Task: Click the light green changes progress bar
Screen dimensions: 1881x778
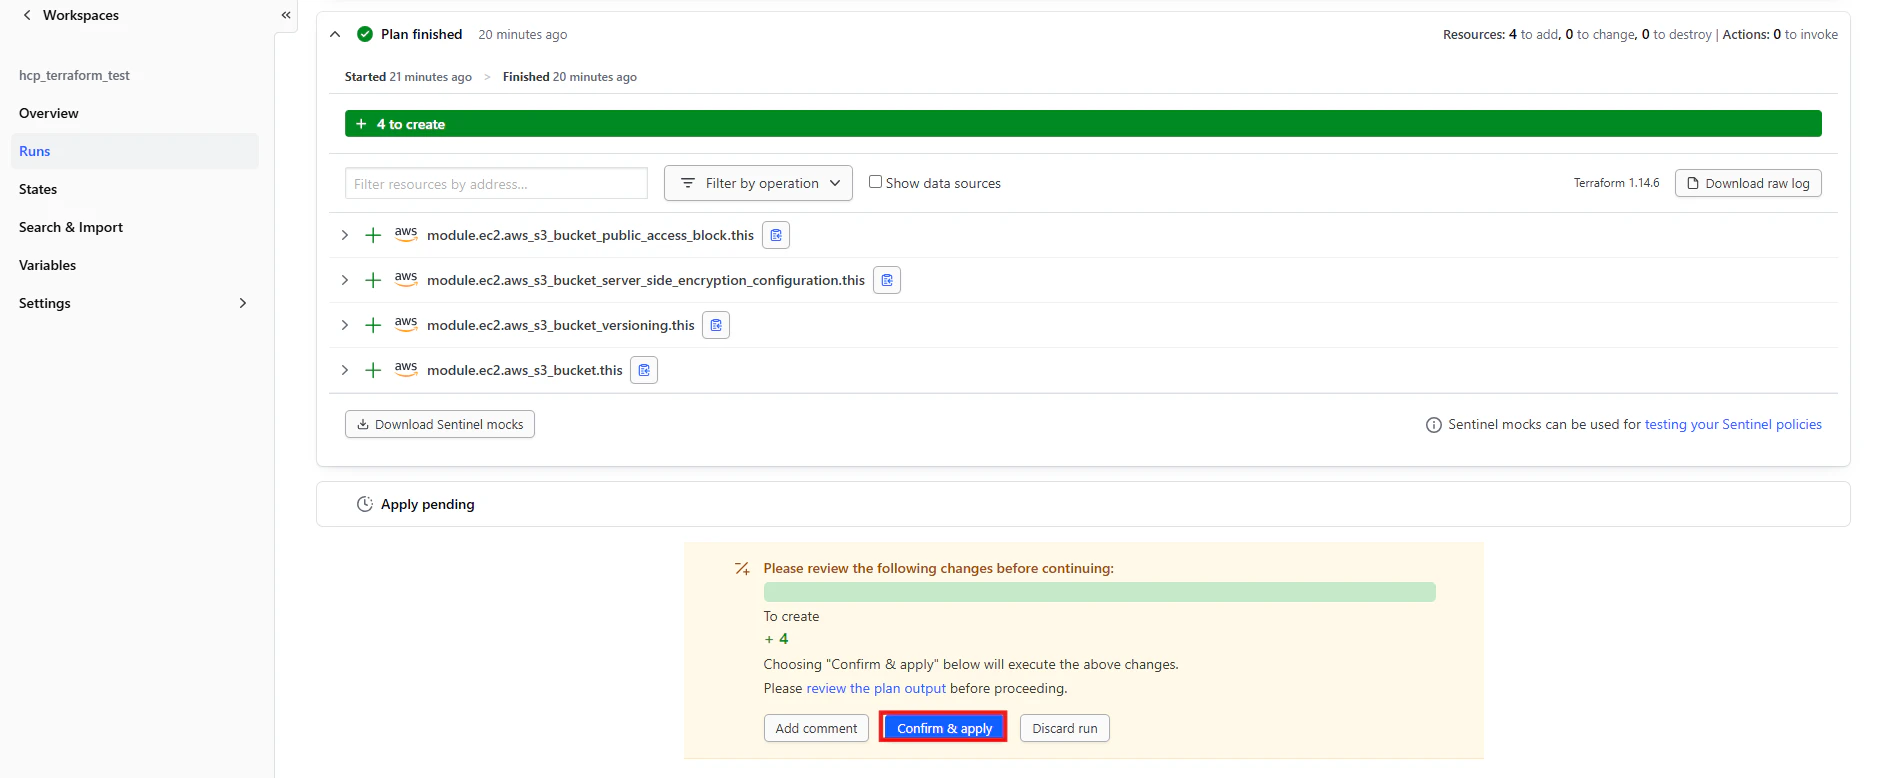Action: pos(1099,592)
